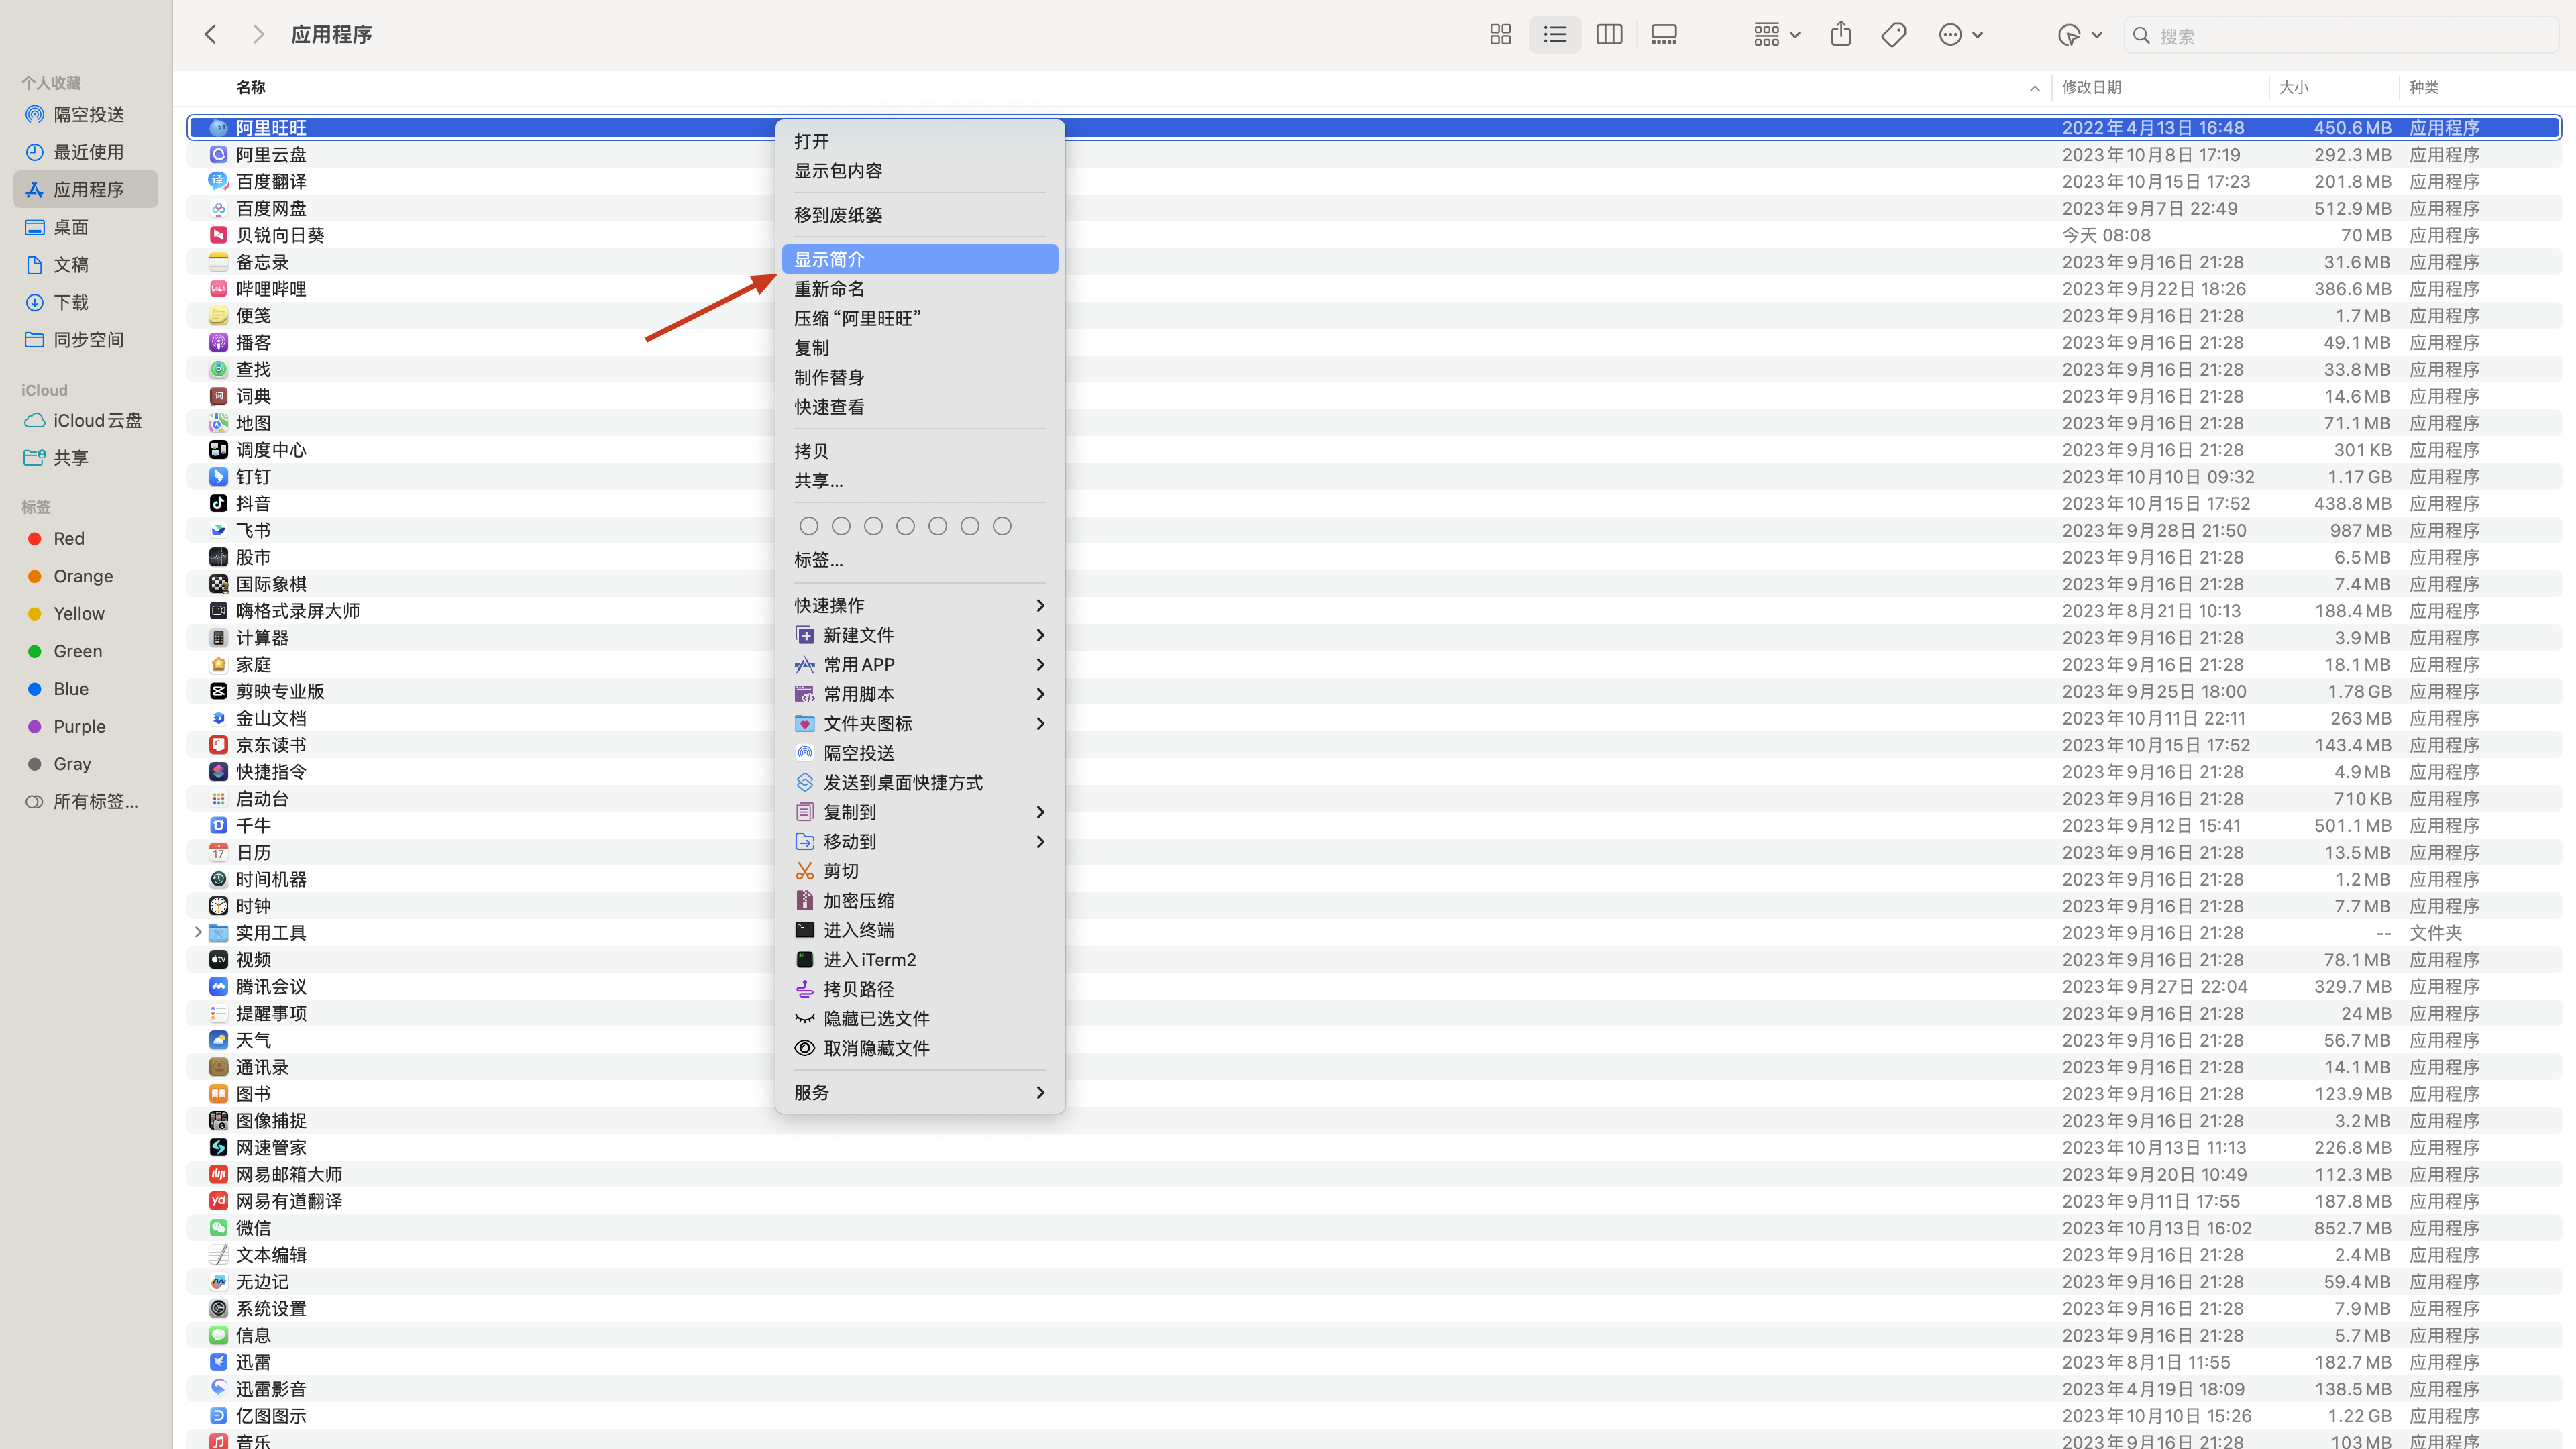
Task: Expand the 常用APP submenu
Action: (x=920, y=665)
